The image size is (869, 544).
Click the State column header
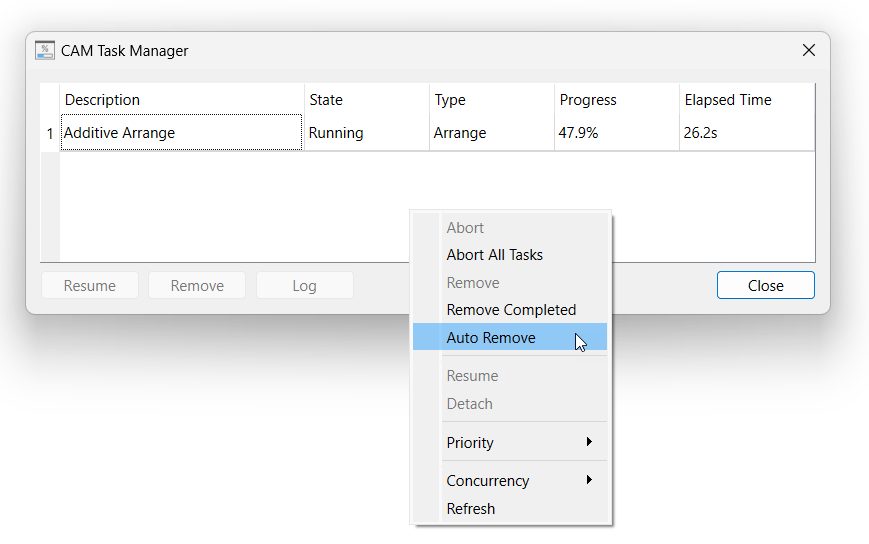366,100
